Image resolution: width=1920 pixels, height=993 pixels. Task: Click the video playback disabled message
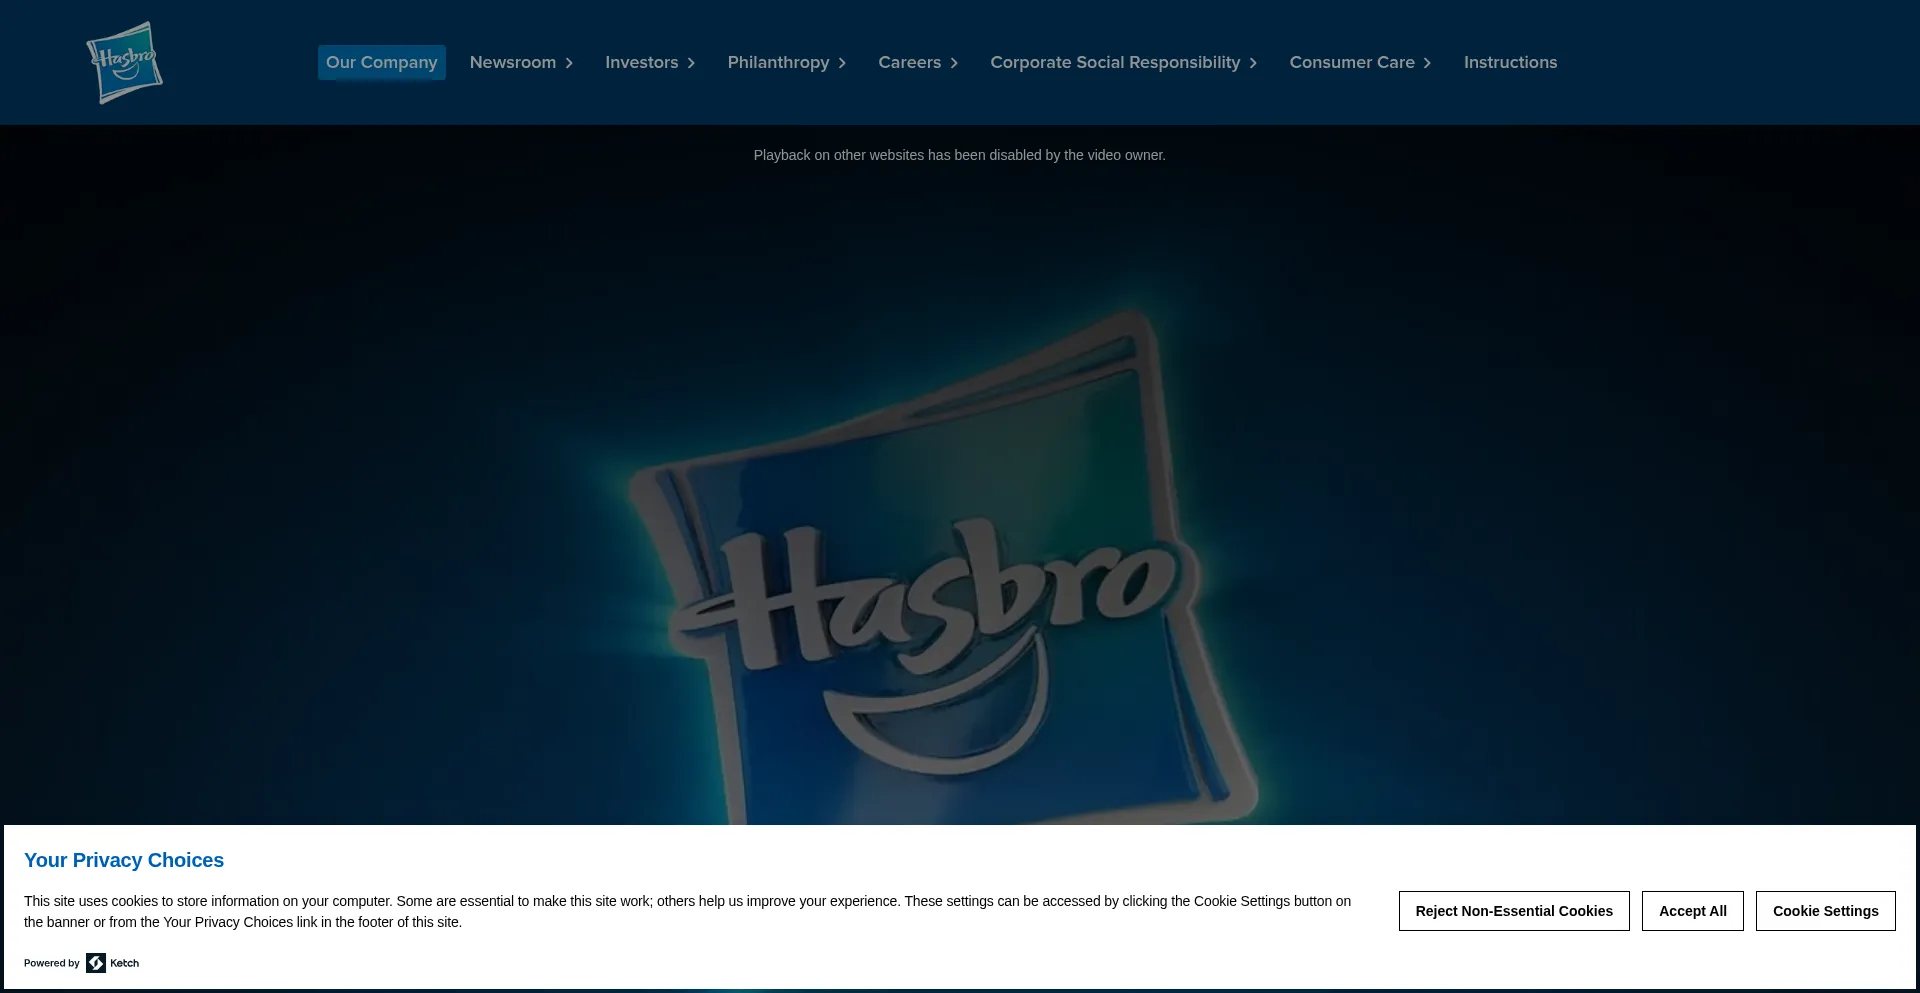pos(959,155)
